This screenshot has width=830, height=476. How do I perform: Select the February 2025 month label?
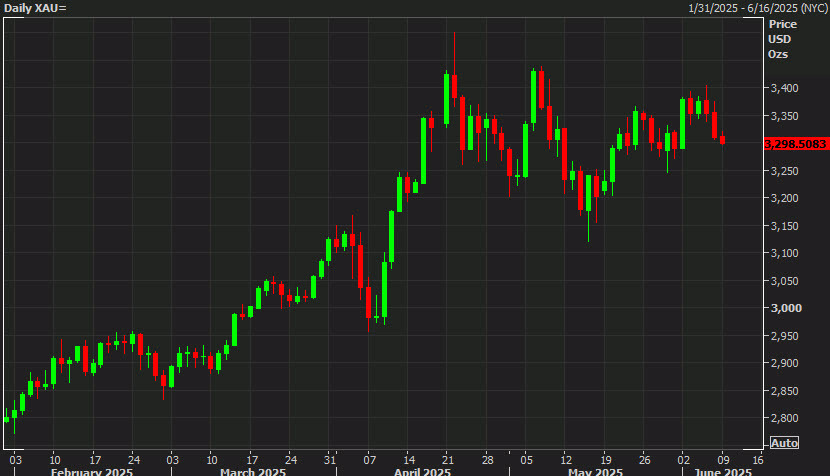90,471
